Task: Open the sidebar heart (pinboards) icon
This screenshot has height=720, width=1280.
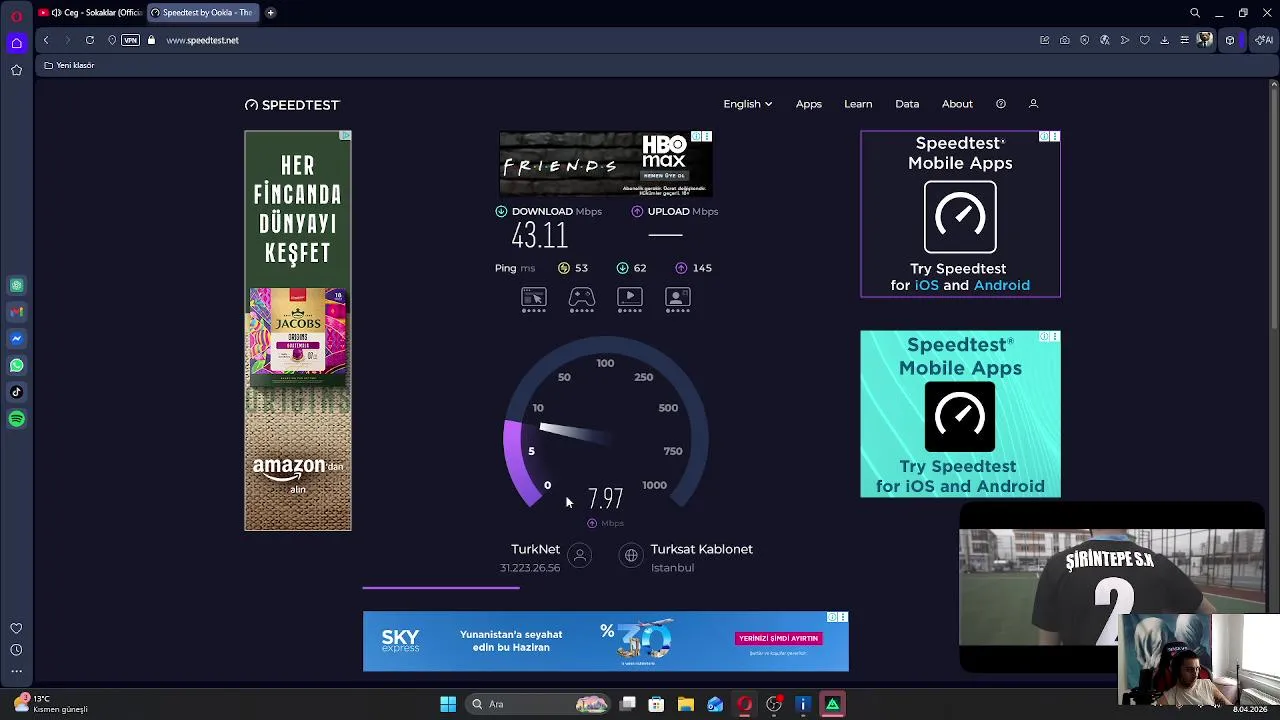Action: [x=16, y=628]
